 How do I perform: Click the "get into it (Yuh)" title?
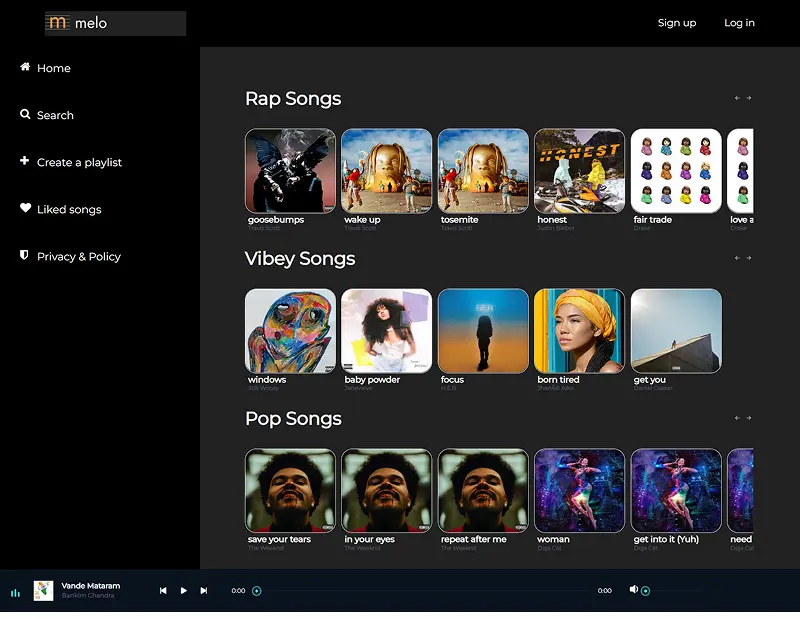tap(666, 539)
